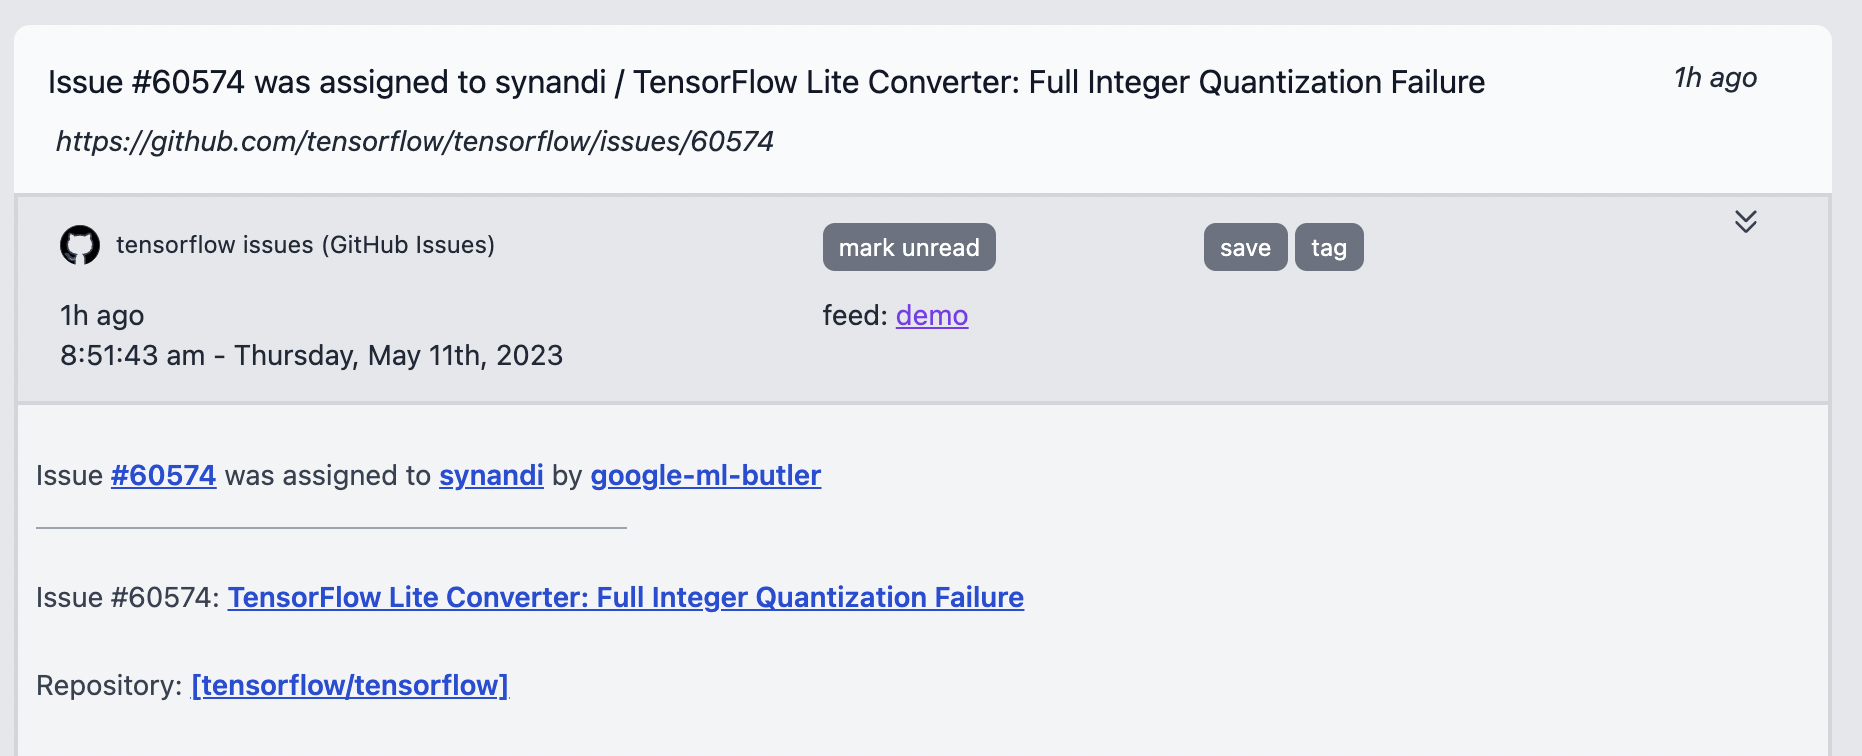This screenshot has height=756, width=1862.
Task: Open the demo feed link
Action: point(932,316)
